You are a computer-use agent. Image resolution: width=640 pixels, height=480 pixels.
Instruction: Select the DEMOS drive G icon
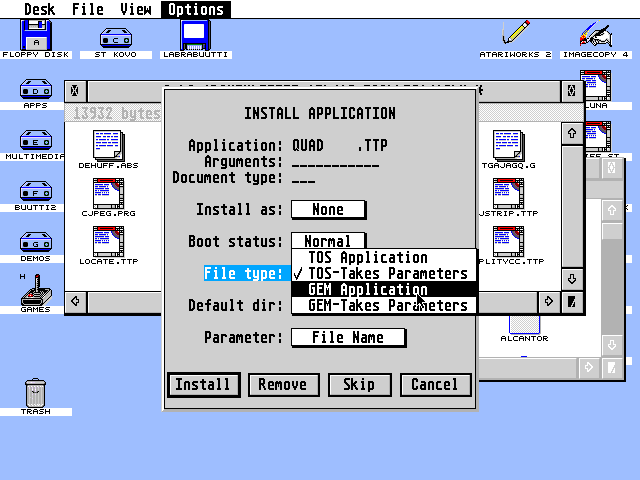pos(36,242)
